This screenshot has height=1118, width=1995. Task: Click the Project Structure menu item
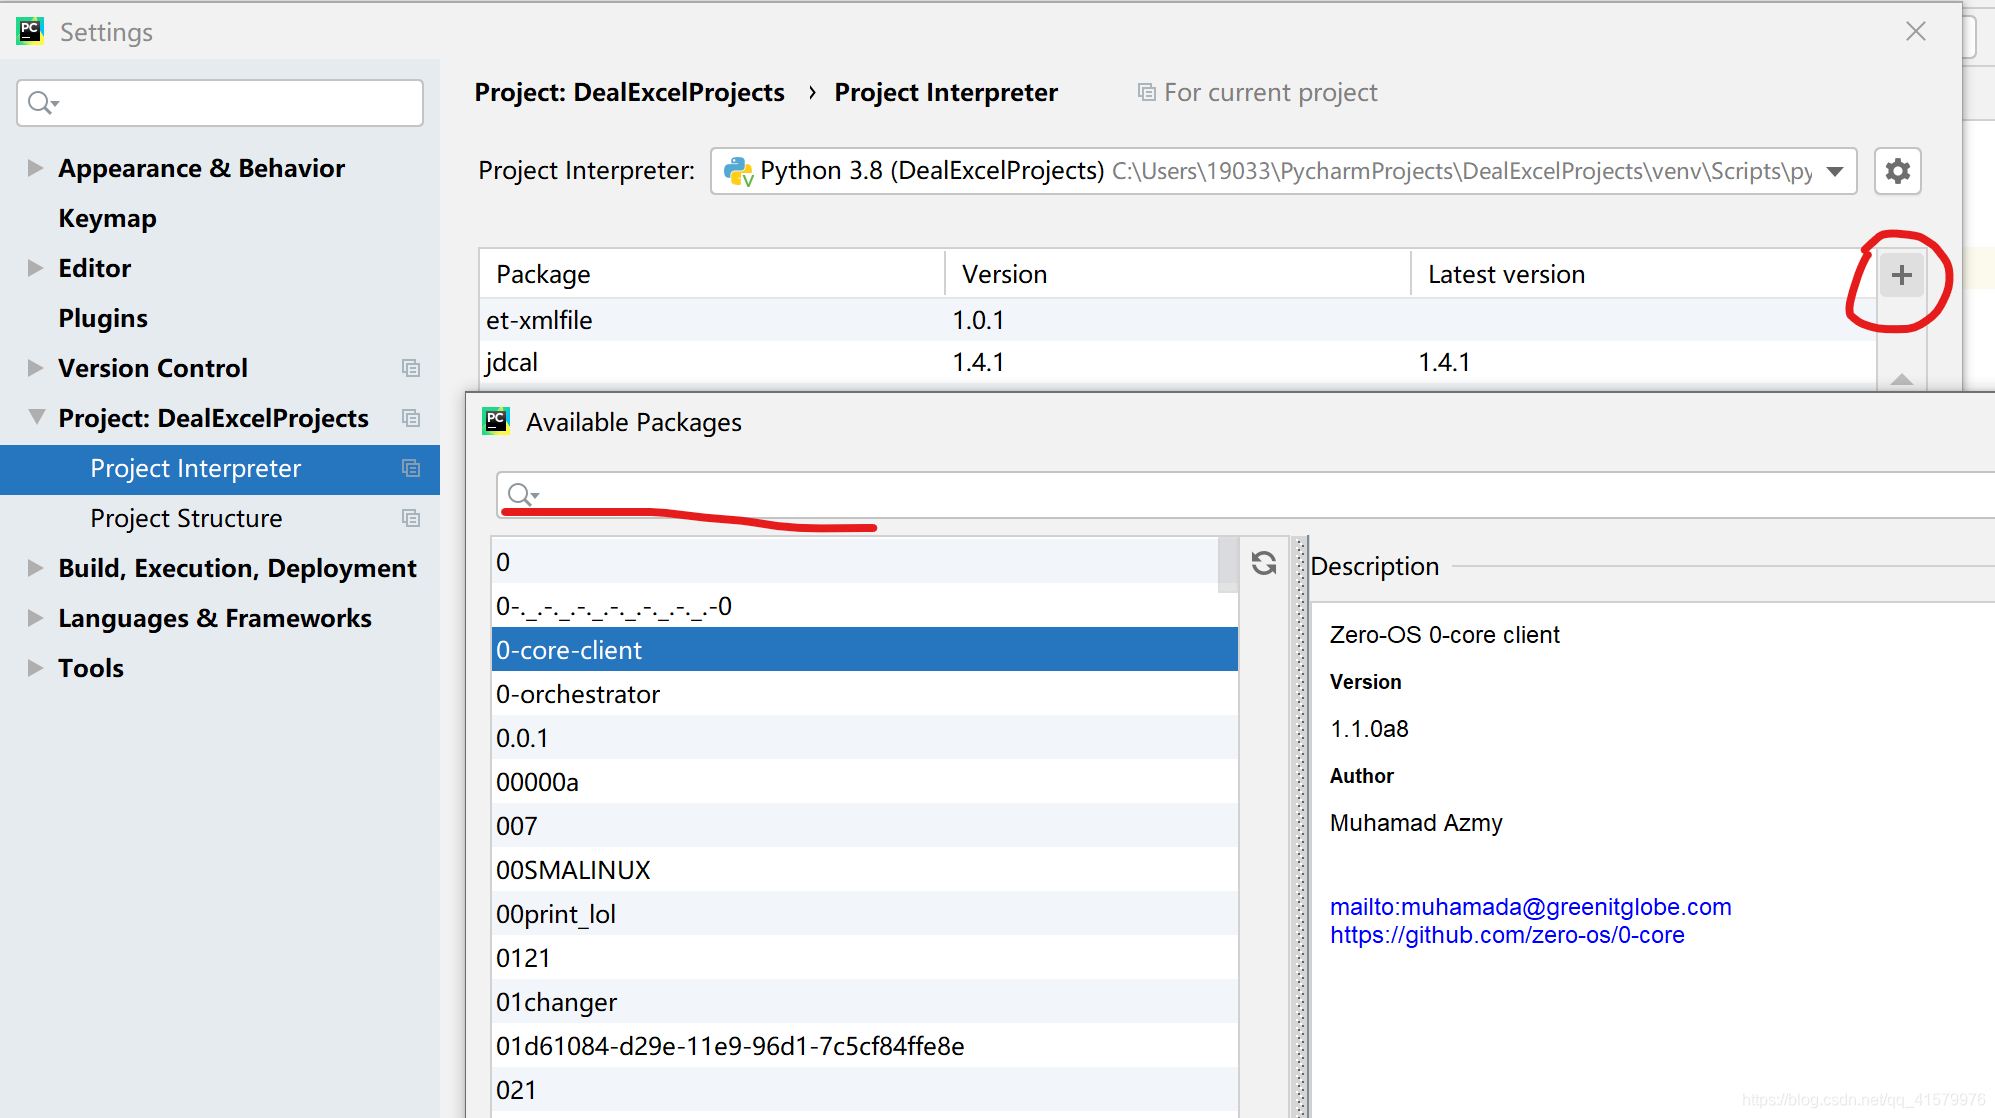tap(185, 518)
